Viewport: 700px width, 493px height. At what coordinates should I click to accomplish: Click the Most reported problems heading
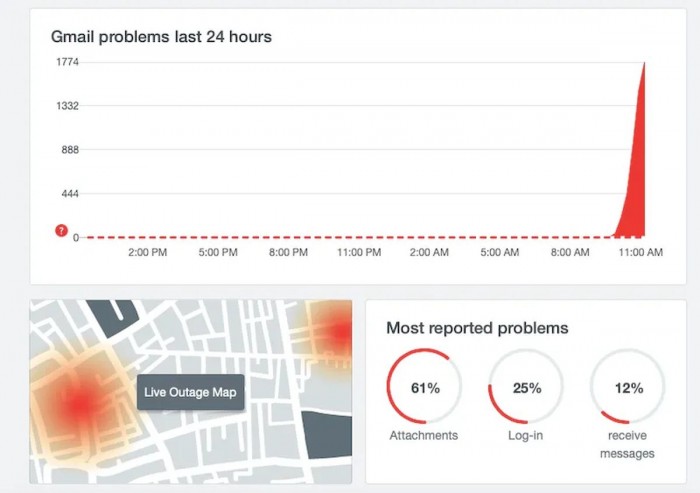[477, 328]
